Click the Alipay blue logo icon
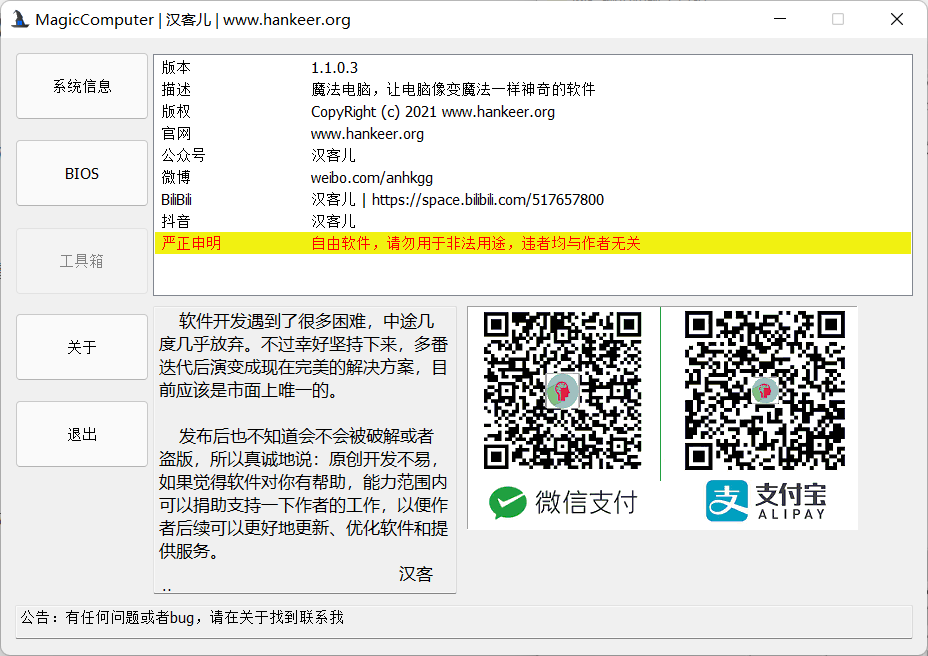Viewport: 928px width, 656px height. (726, 501)
